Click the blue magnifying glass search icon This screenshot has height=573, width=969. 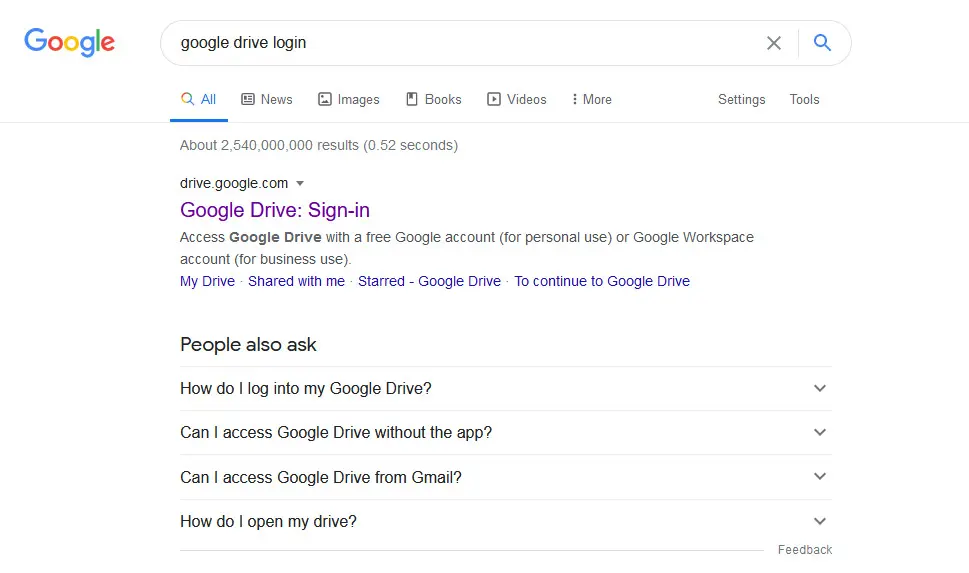pos(822,43)
